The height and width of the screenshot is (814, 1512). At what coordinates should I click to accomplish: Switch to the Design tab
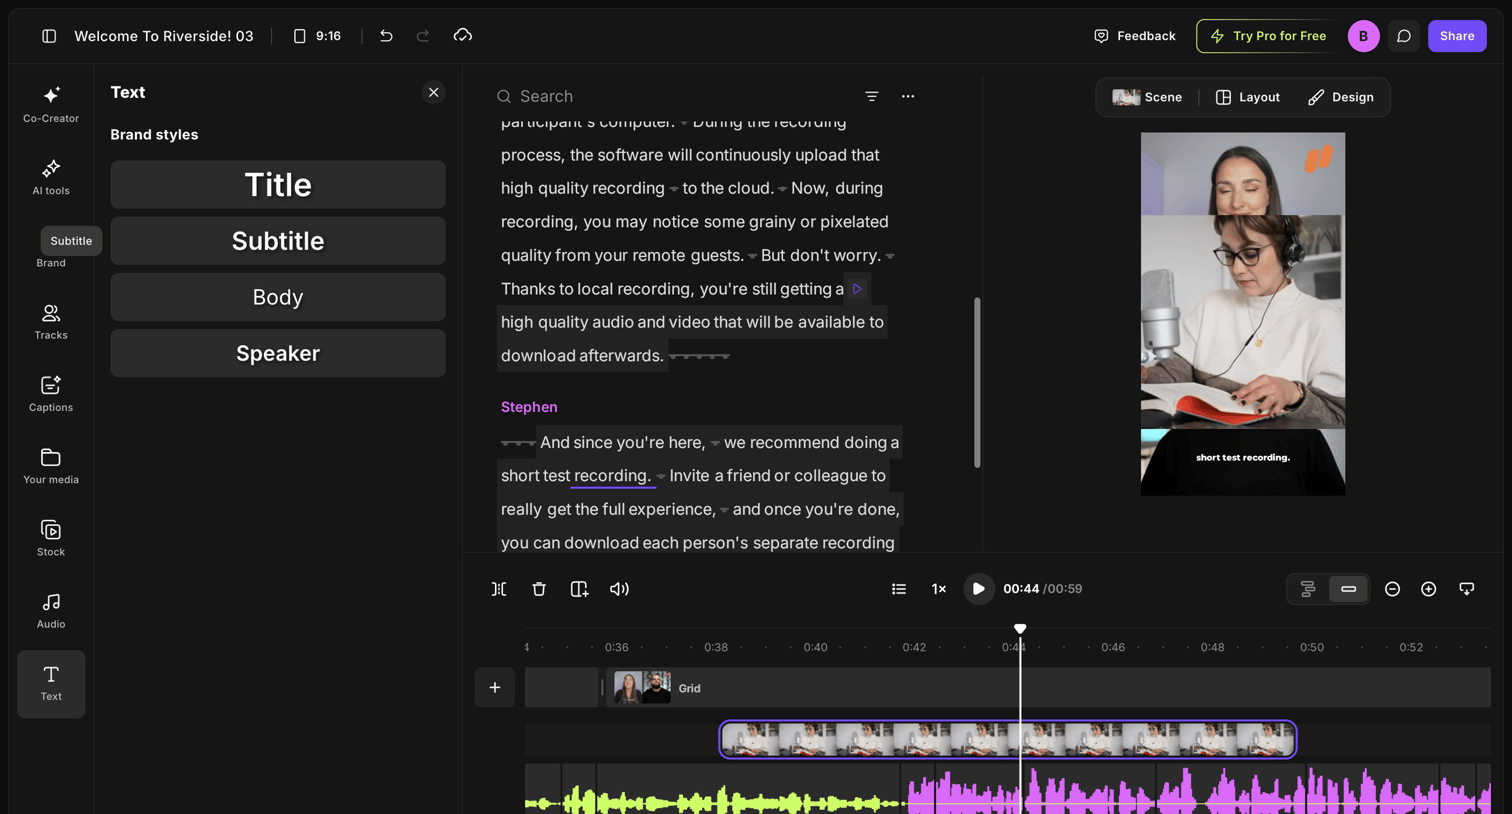point(1340,97)
